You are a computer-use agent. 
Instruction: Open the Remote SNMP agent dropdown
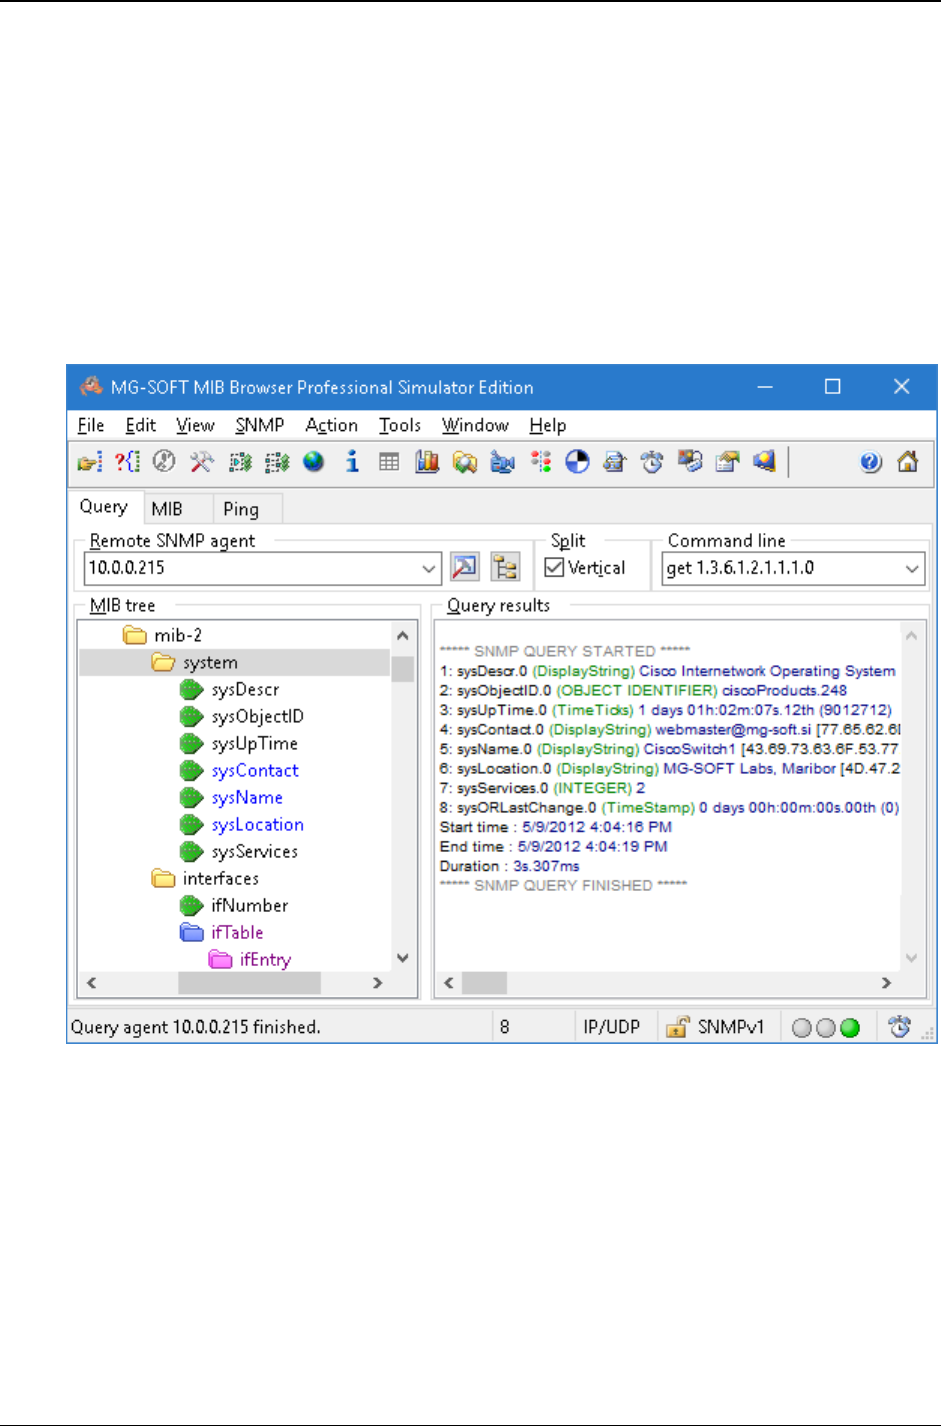pos(429,568)
